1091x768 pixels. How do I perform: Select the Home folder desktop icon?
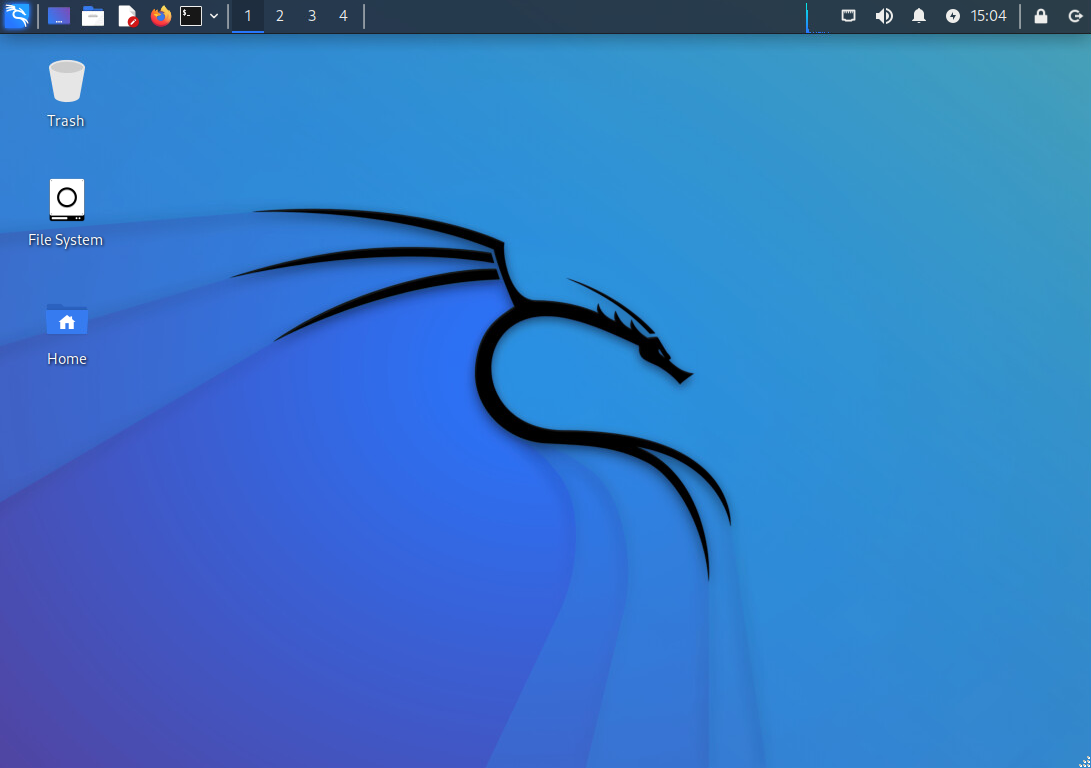67,319
